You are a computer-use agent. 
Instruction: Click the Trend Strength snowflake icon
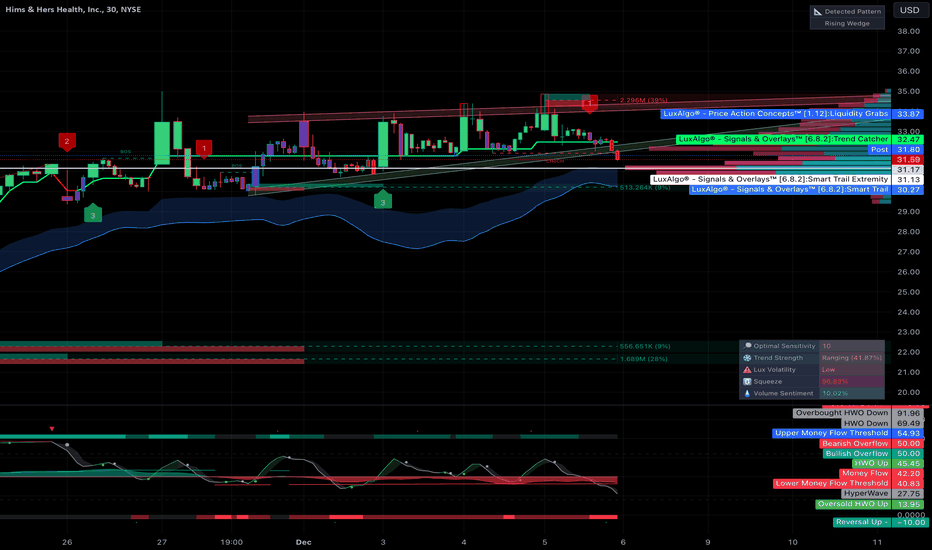pyautogui.click(x=747, y=358)
